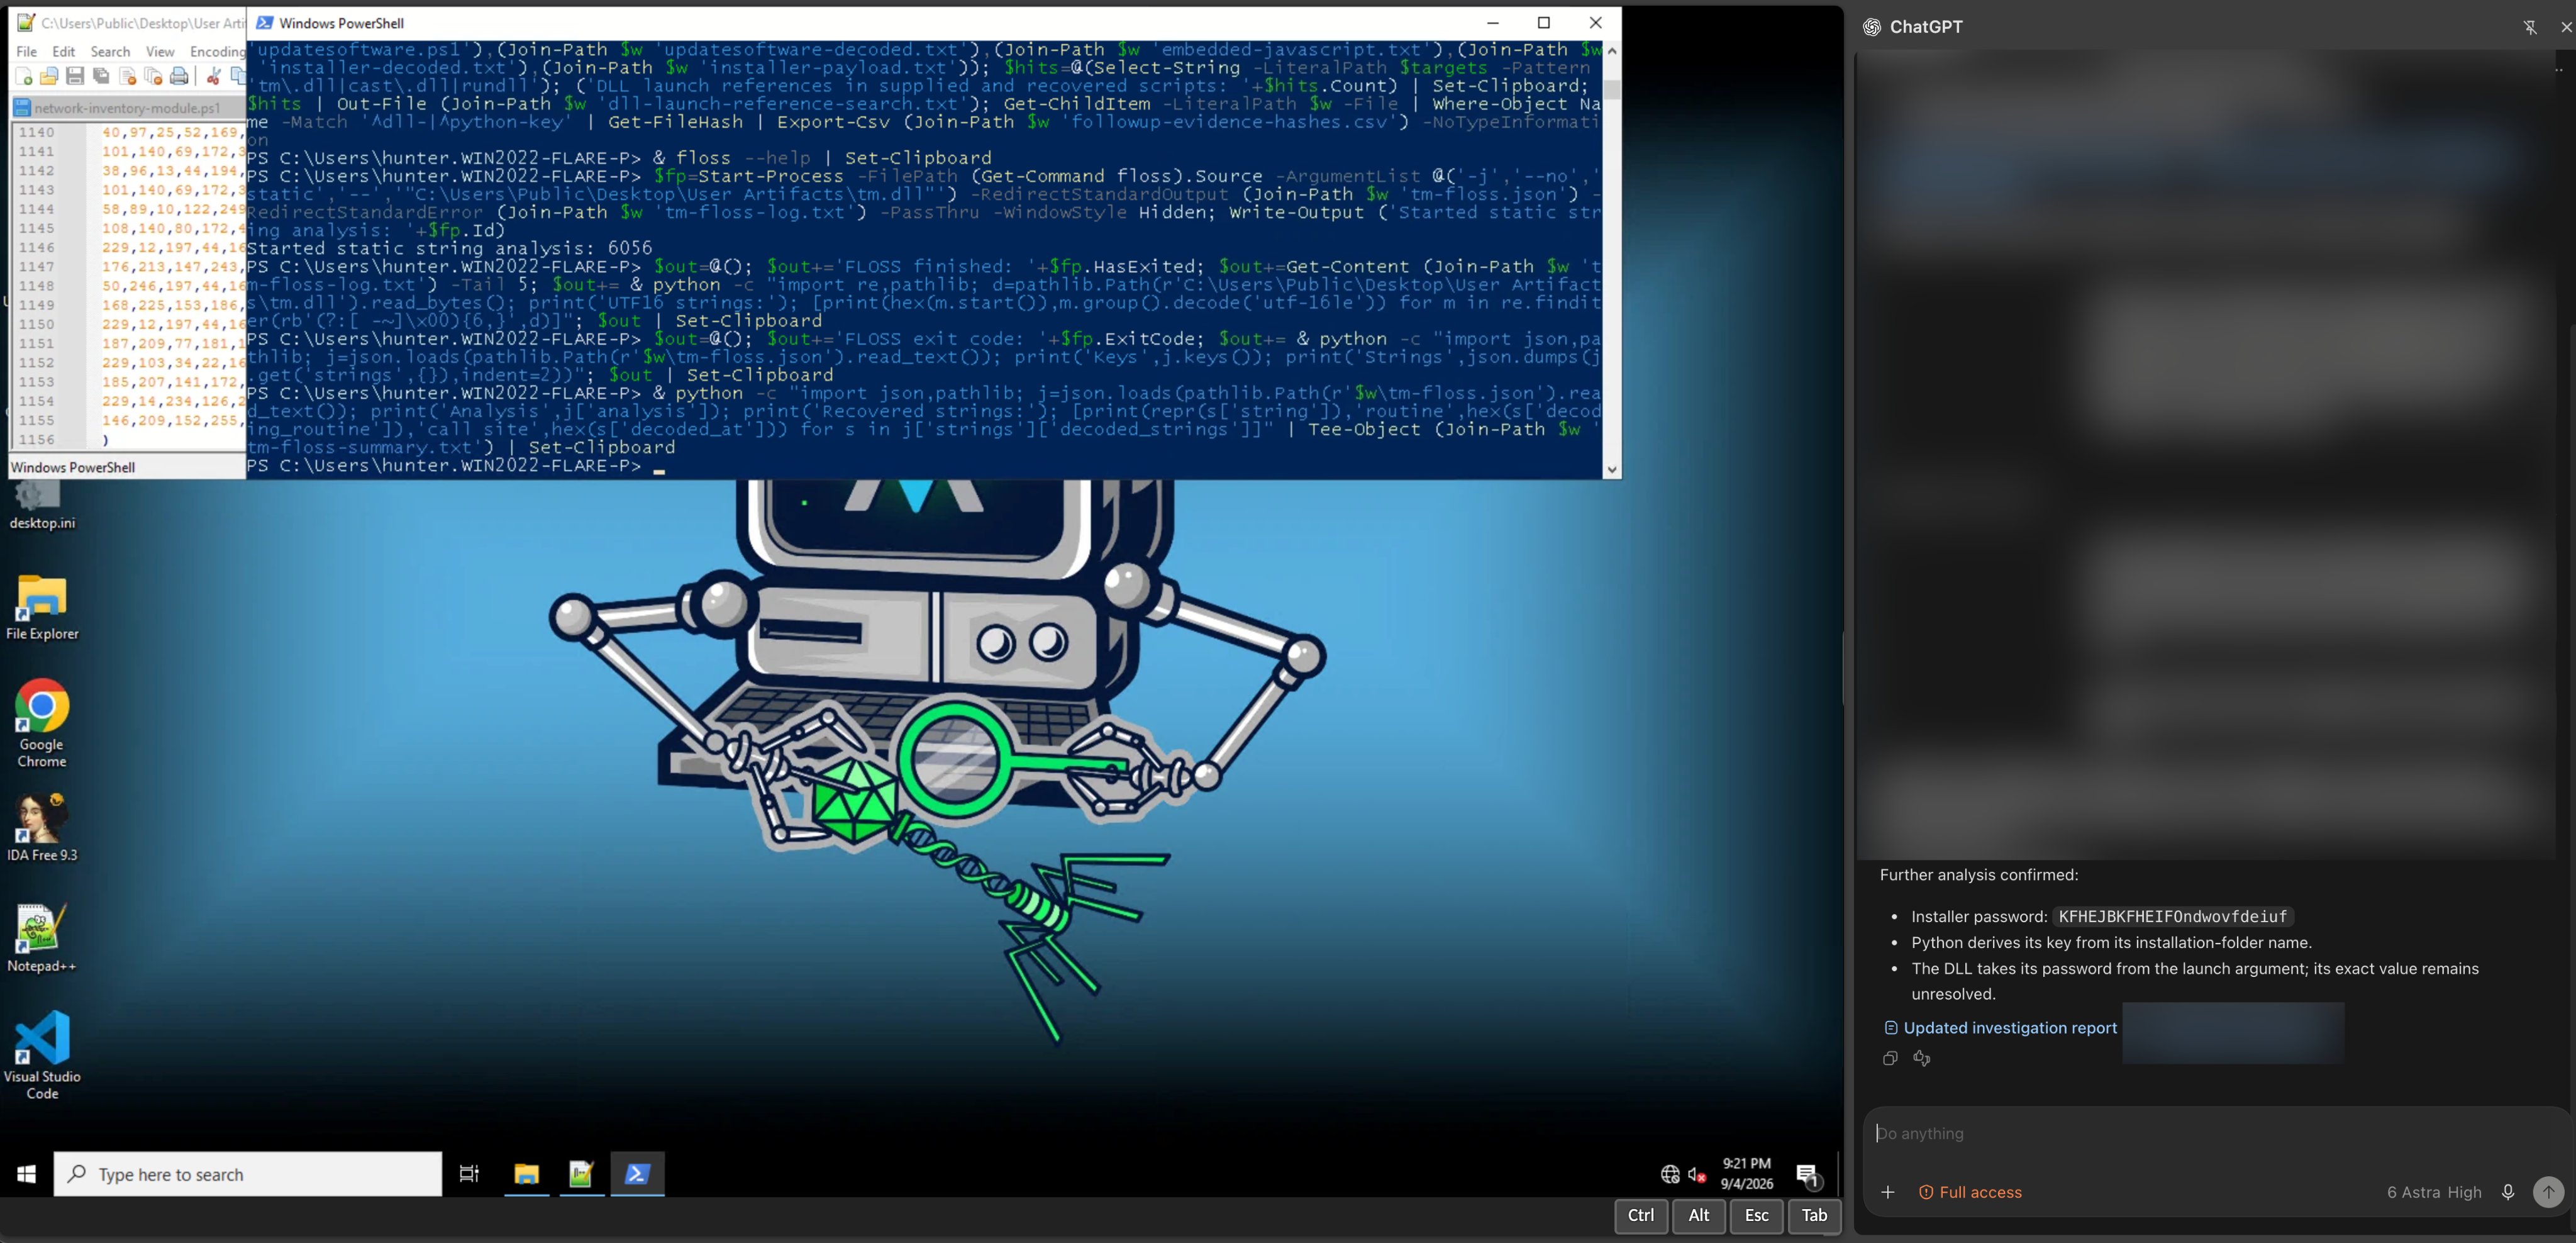Click Esc virtual key button
The image size is (2576, 1243).
pos(1756,1216)
